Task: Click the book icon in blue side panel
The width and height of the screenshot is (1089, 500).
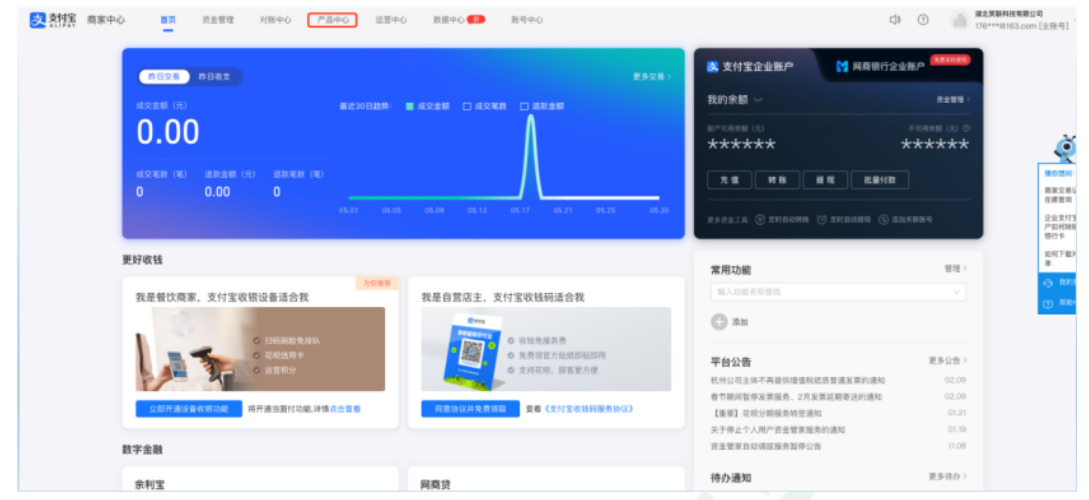Action: 1047,304
